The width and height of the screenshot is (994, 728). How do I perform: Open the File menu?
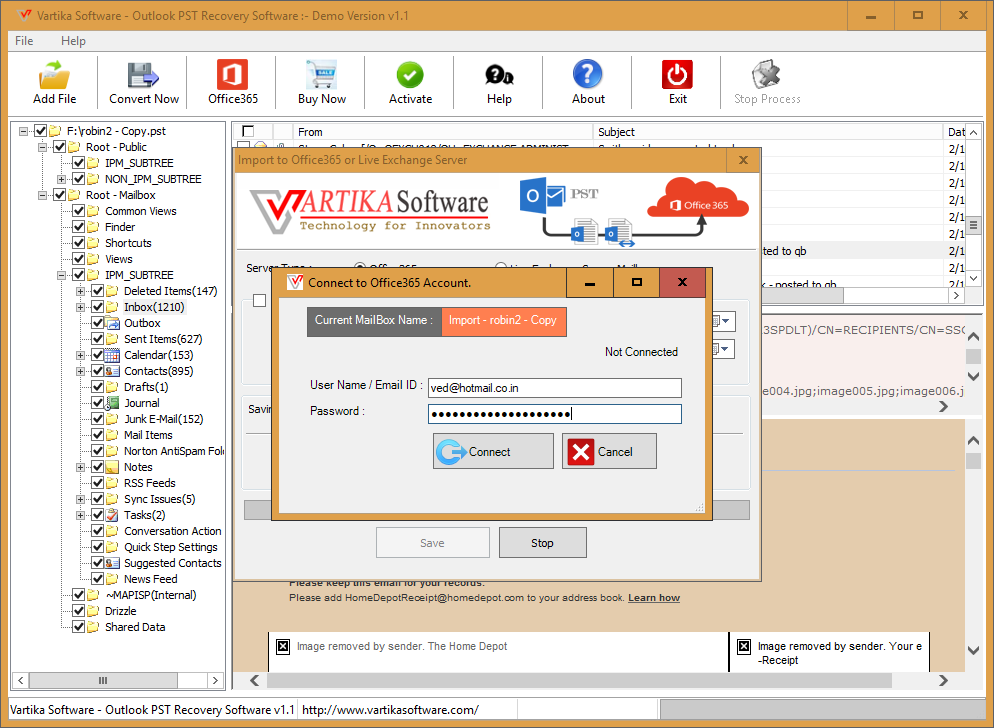24,41
